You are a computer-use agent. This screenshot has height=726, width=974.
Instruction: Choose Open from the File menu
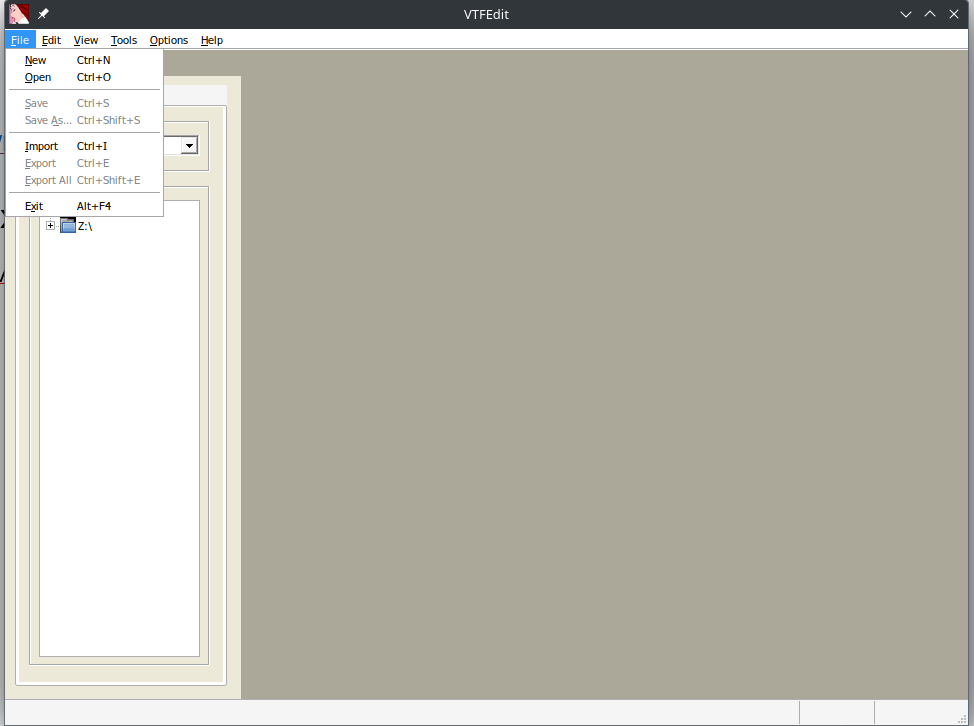(38, 77)
